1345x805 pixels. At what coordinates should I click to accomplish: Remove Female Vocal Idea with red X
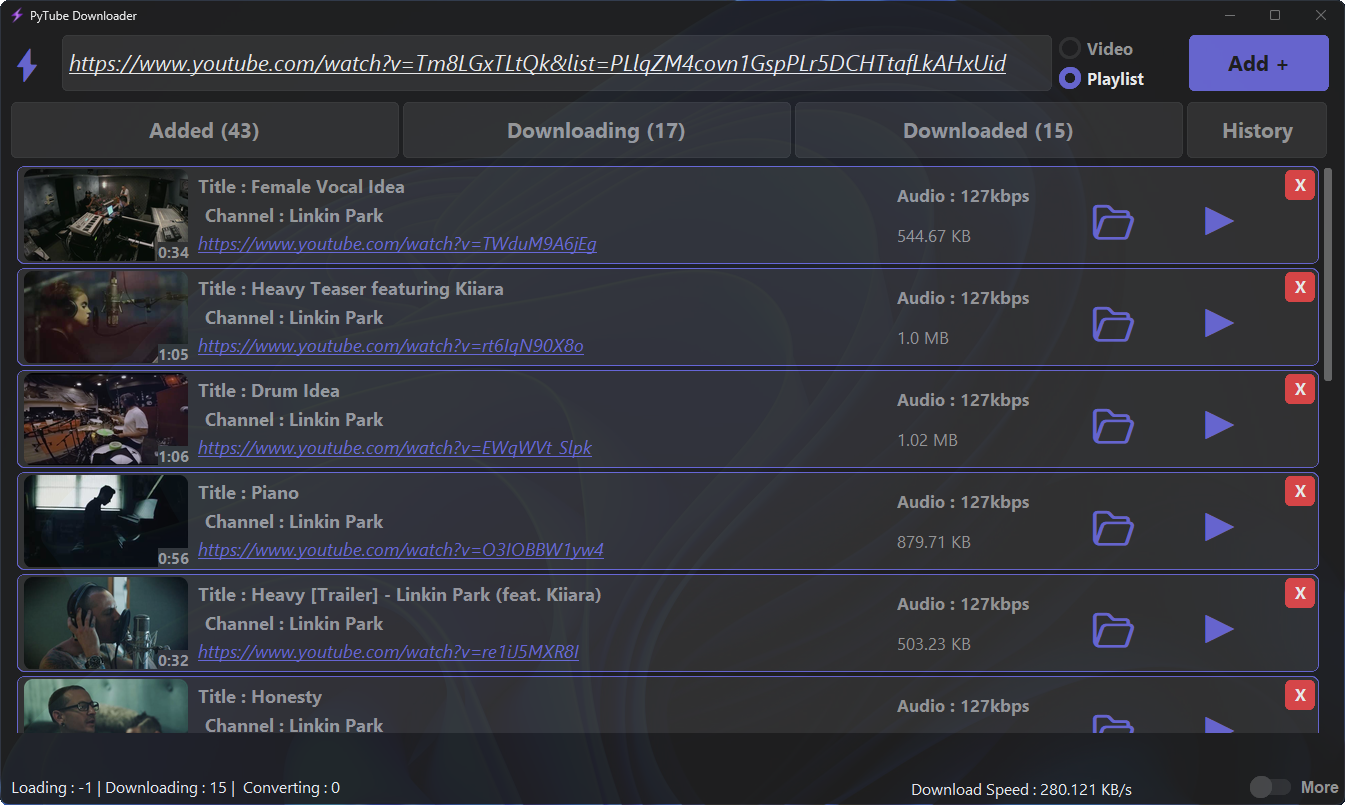point(1300,185)
